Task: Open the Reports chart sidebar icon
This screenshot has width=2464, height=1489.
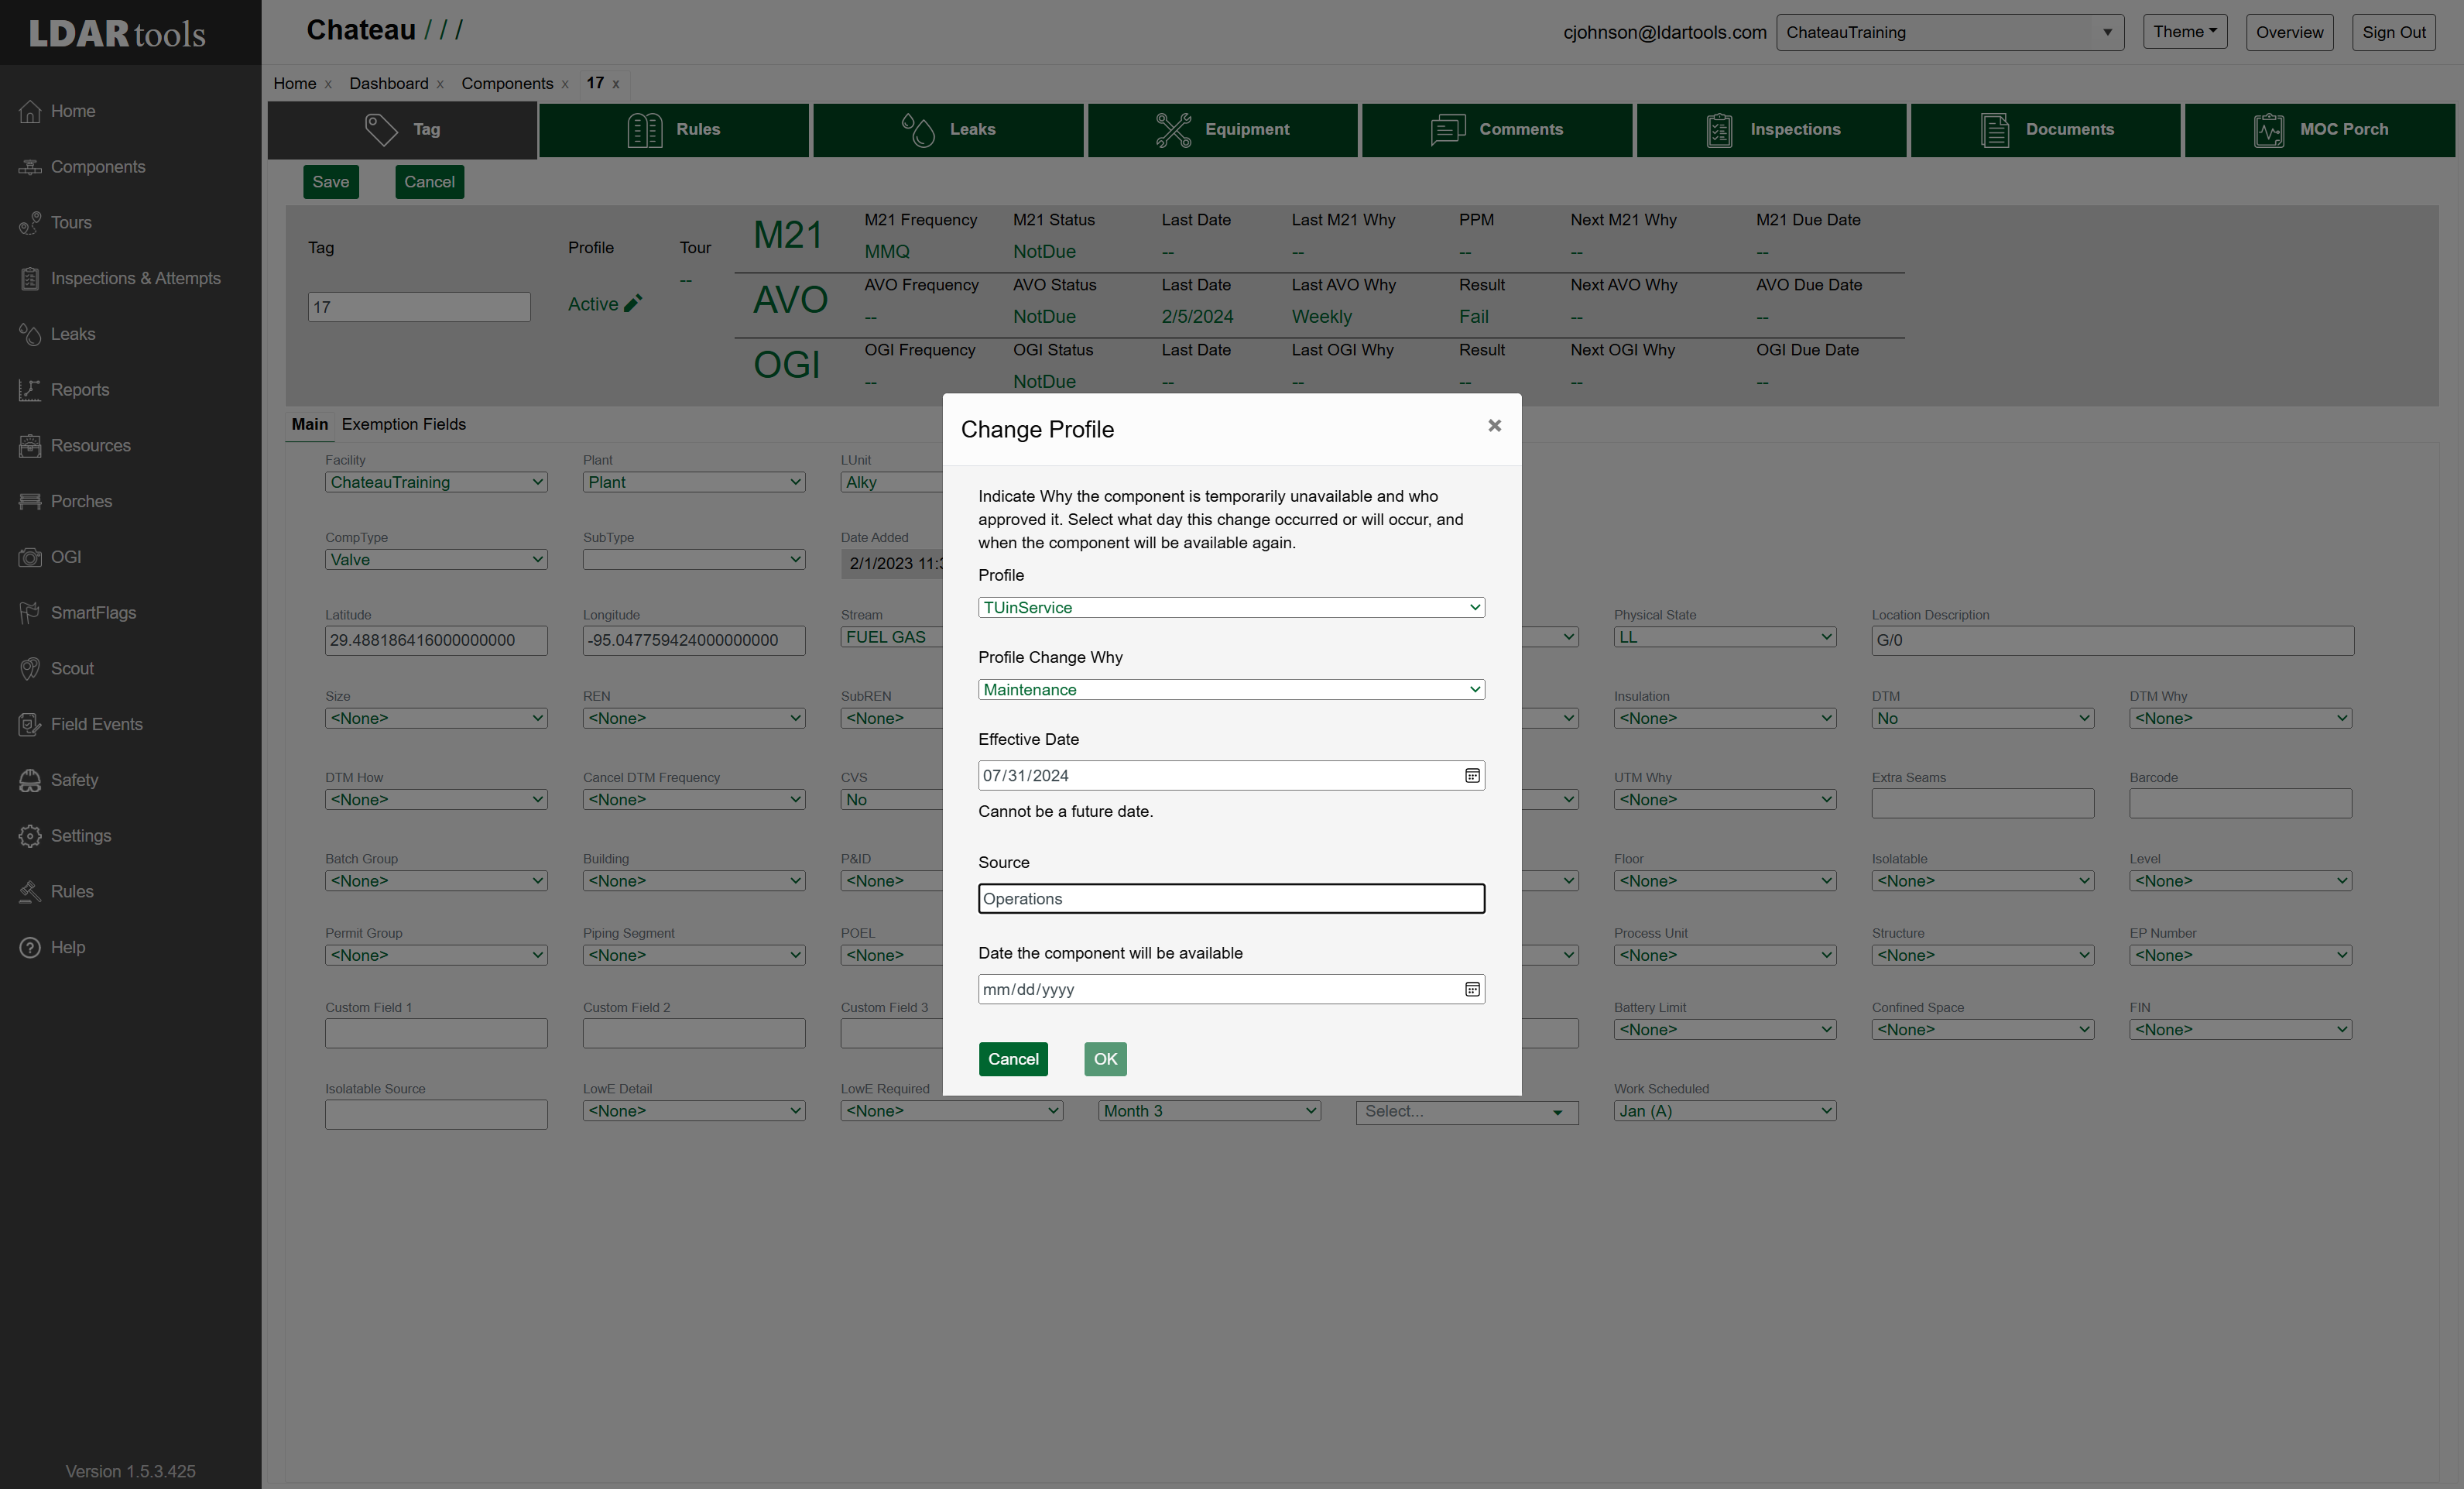Action: click(30, 390)
